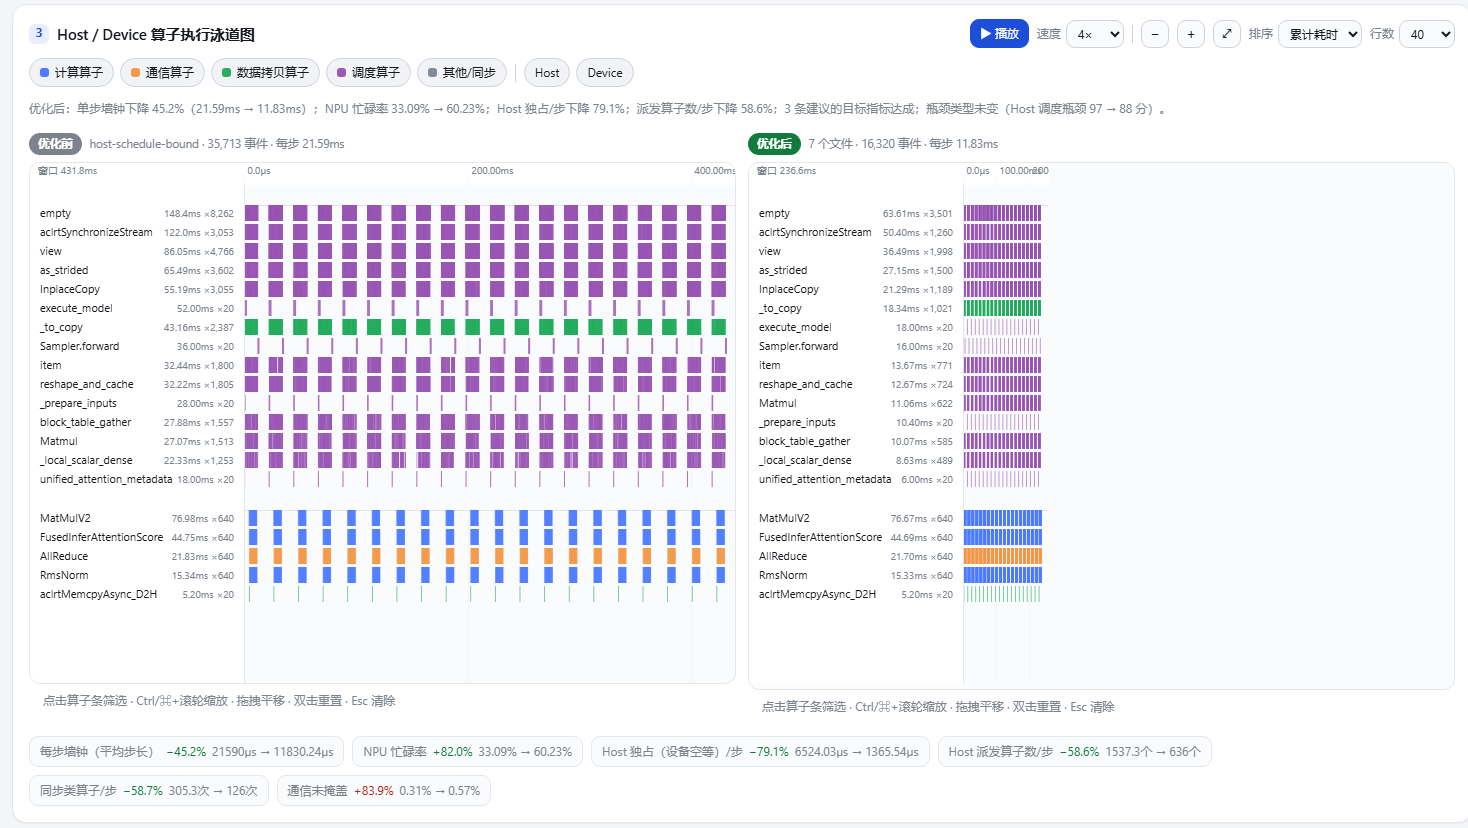Click the green 优化后 badge
1468x828 pixels.
[x=774, y=144]
